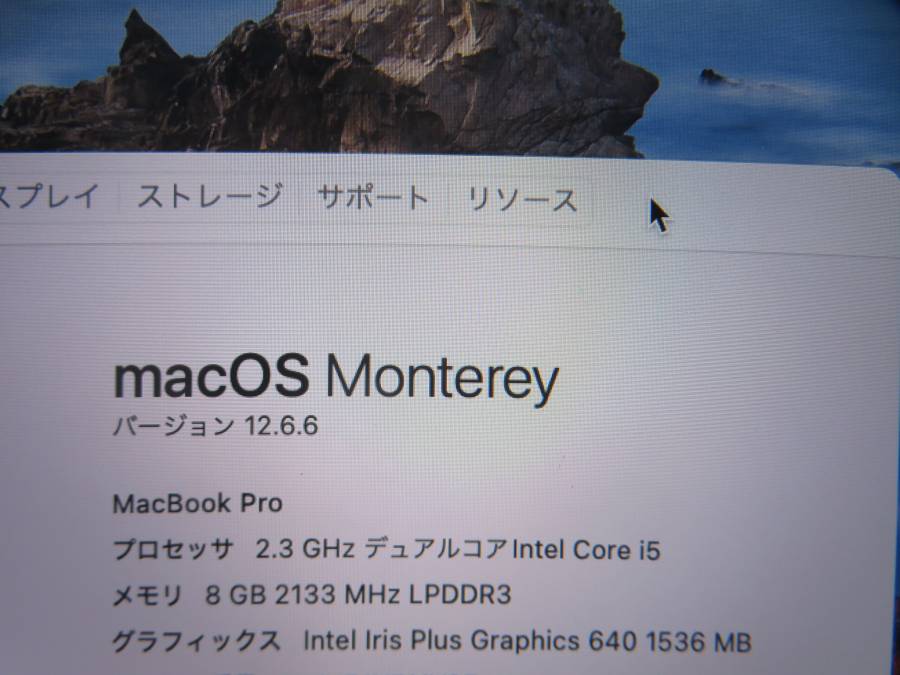Click the Monterey word in the title

(x=442, y=380)
